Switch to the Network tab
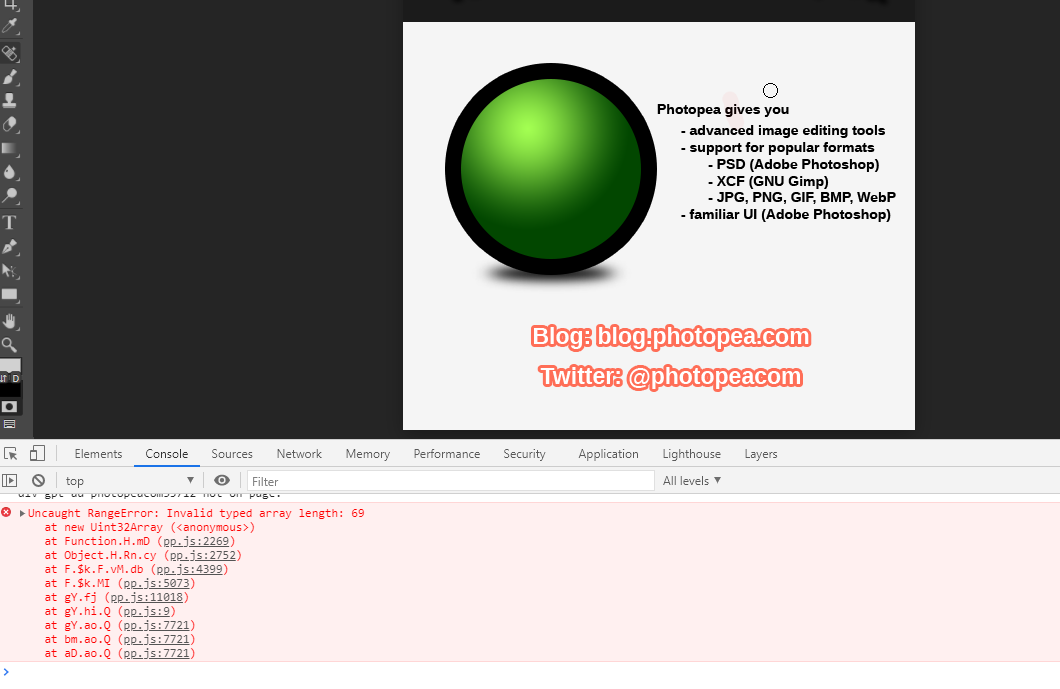 pyautogui.click(x=298, y=454)
